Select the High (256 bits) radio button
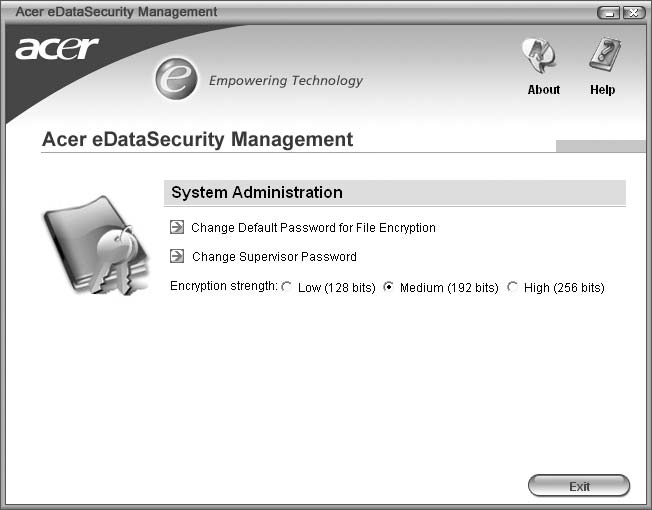 pos(513,287)
